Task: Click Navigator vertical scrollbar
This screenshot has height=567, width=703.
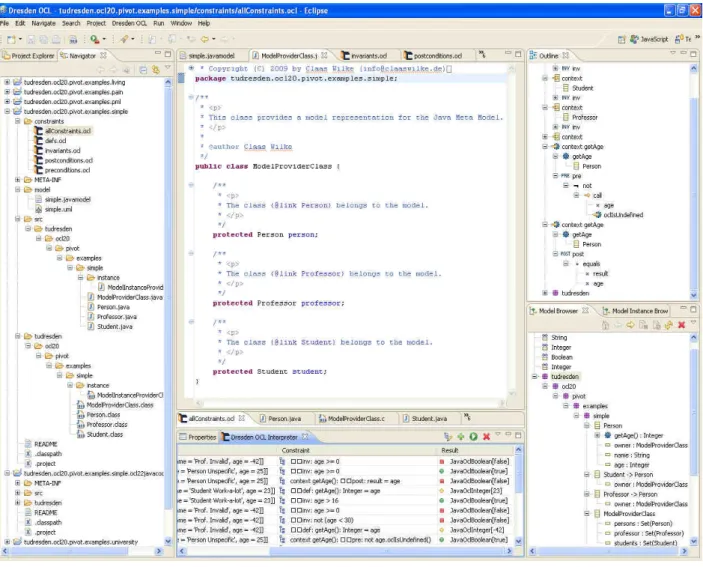Action: pos(168,300)
